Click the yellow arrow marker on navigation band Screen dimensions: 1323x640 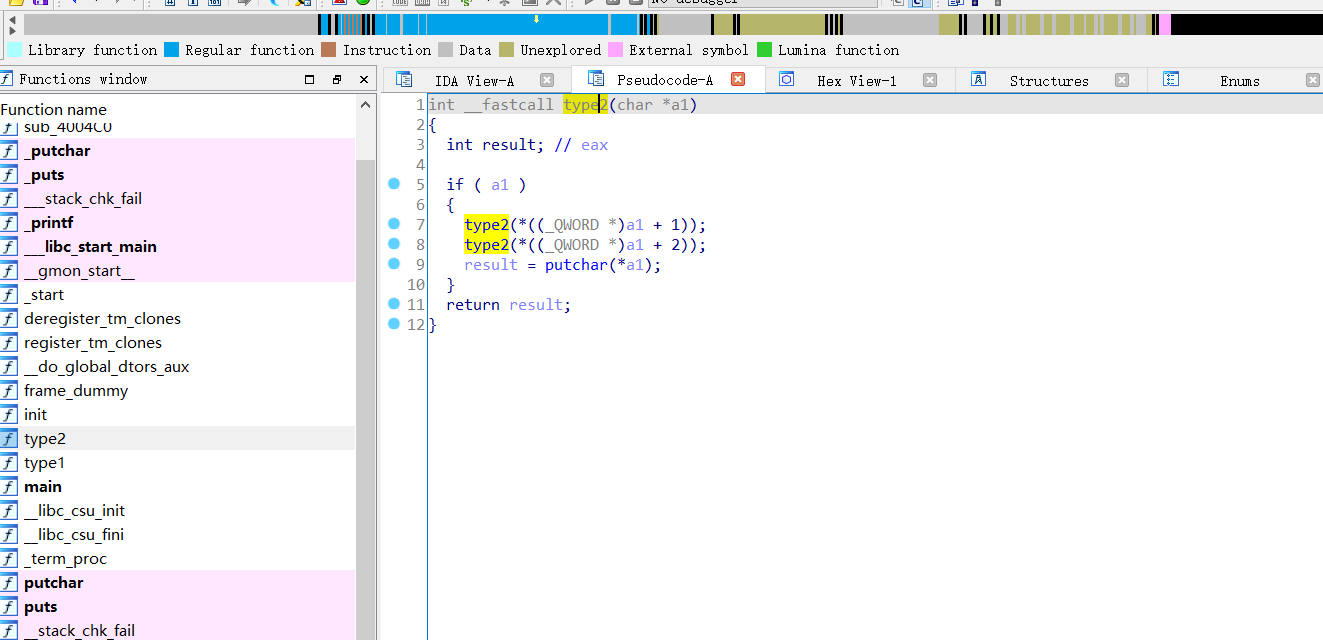tap(536, 19)
